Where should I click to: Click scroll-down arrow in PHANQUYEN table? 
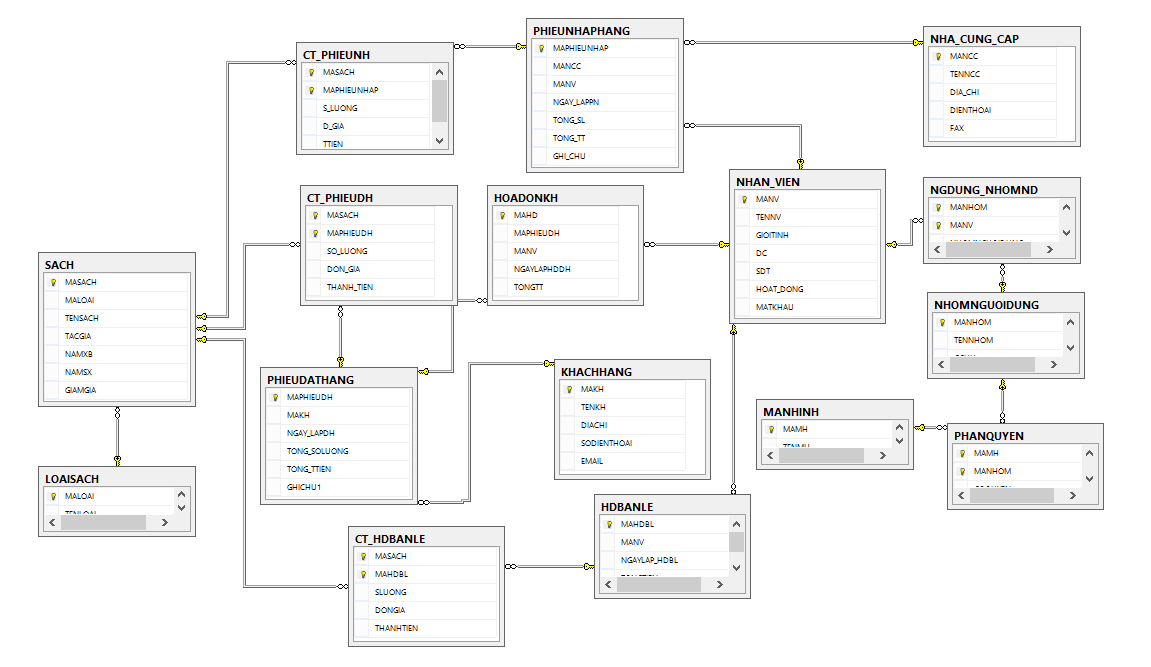click(x=1089, y=478)
